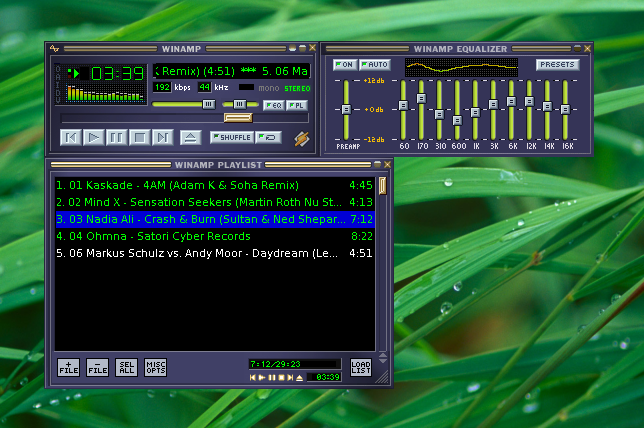Skip to next track in main window
Image resolution: width=644 pixels, height=428 pixels.
click(x=162, y=138)
